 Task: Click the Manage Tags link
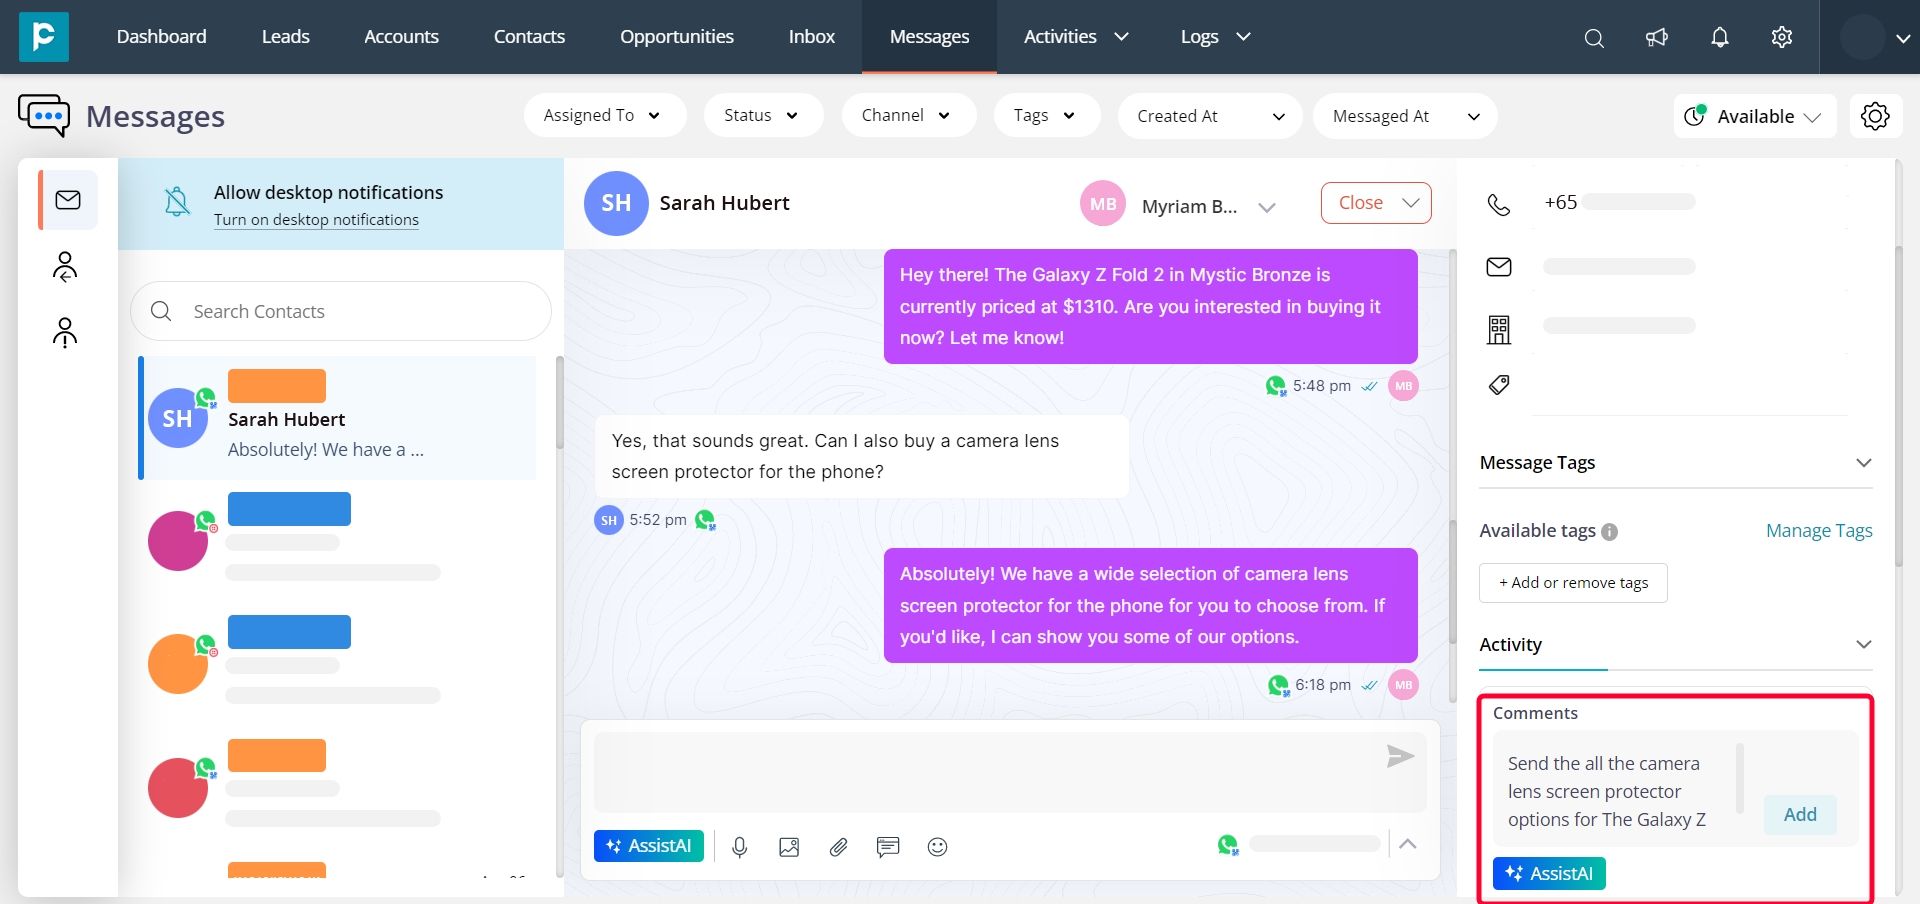[1819, 531]
